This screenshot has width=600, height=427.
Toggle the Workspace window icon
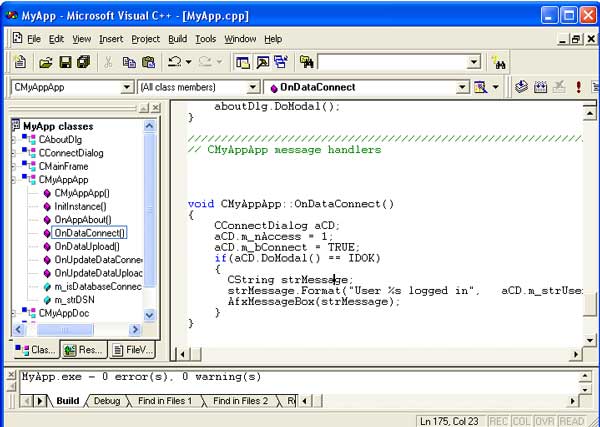[243, 62]
